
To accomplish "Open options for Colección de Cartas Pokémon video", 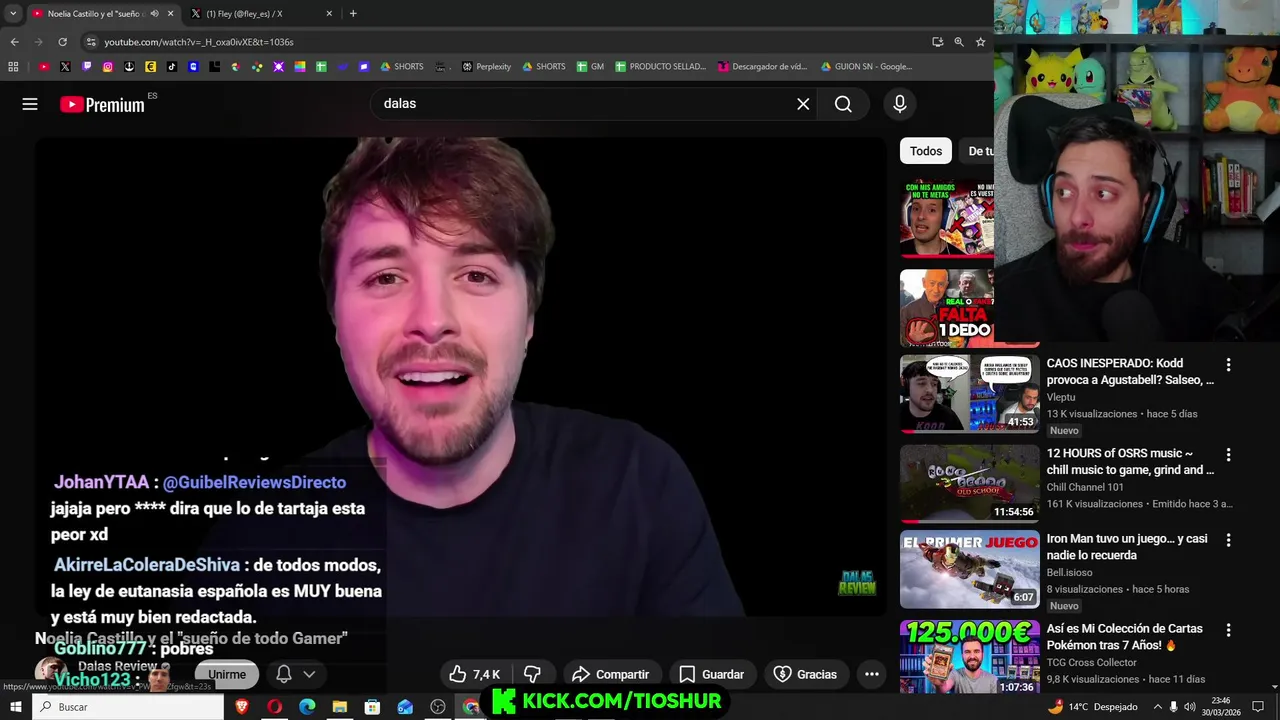I will 1228,630.
